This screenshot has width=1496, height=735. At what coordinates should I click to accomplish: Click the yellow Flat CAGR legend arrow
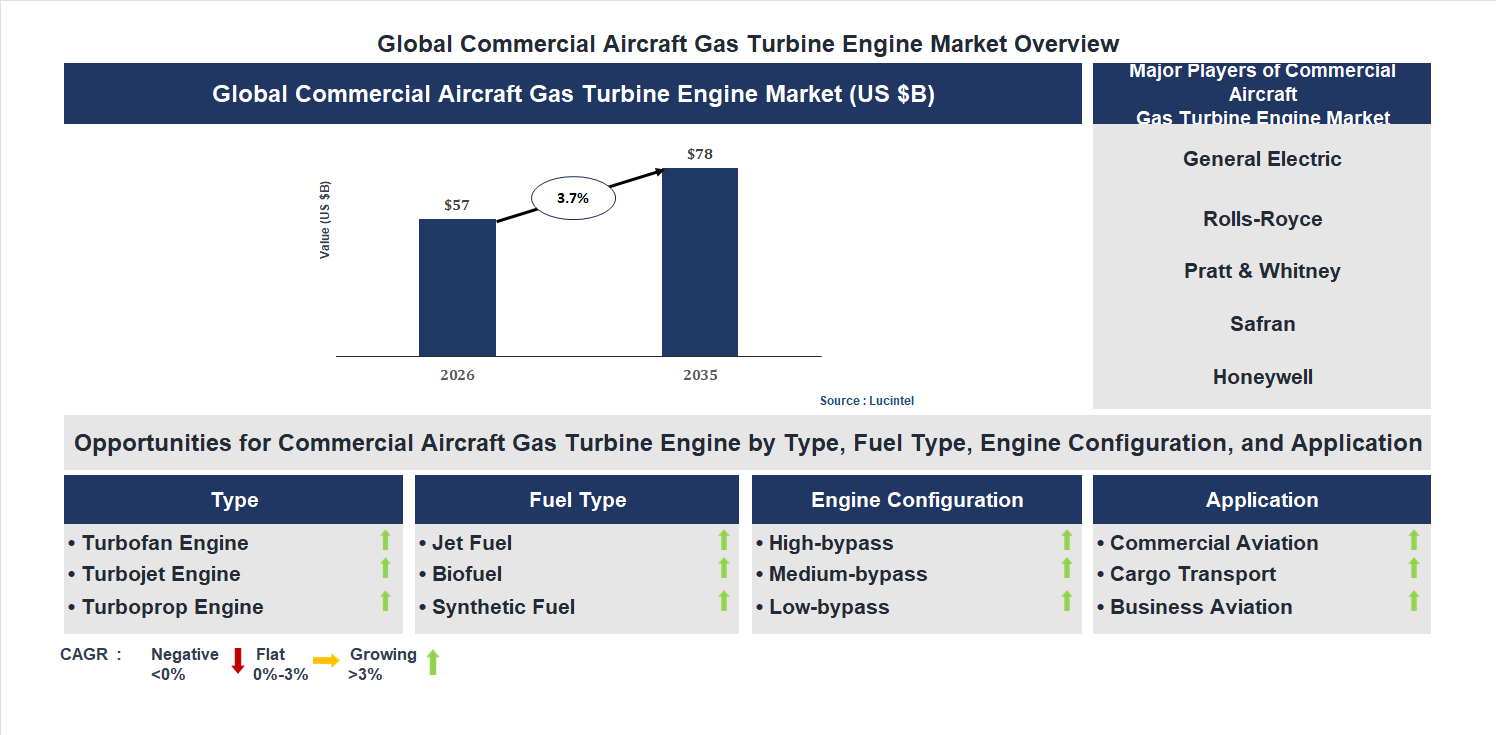coord(326,661)
